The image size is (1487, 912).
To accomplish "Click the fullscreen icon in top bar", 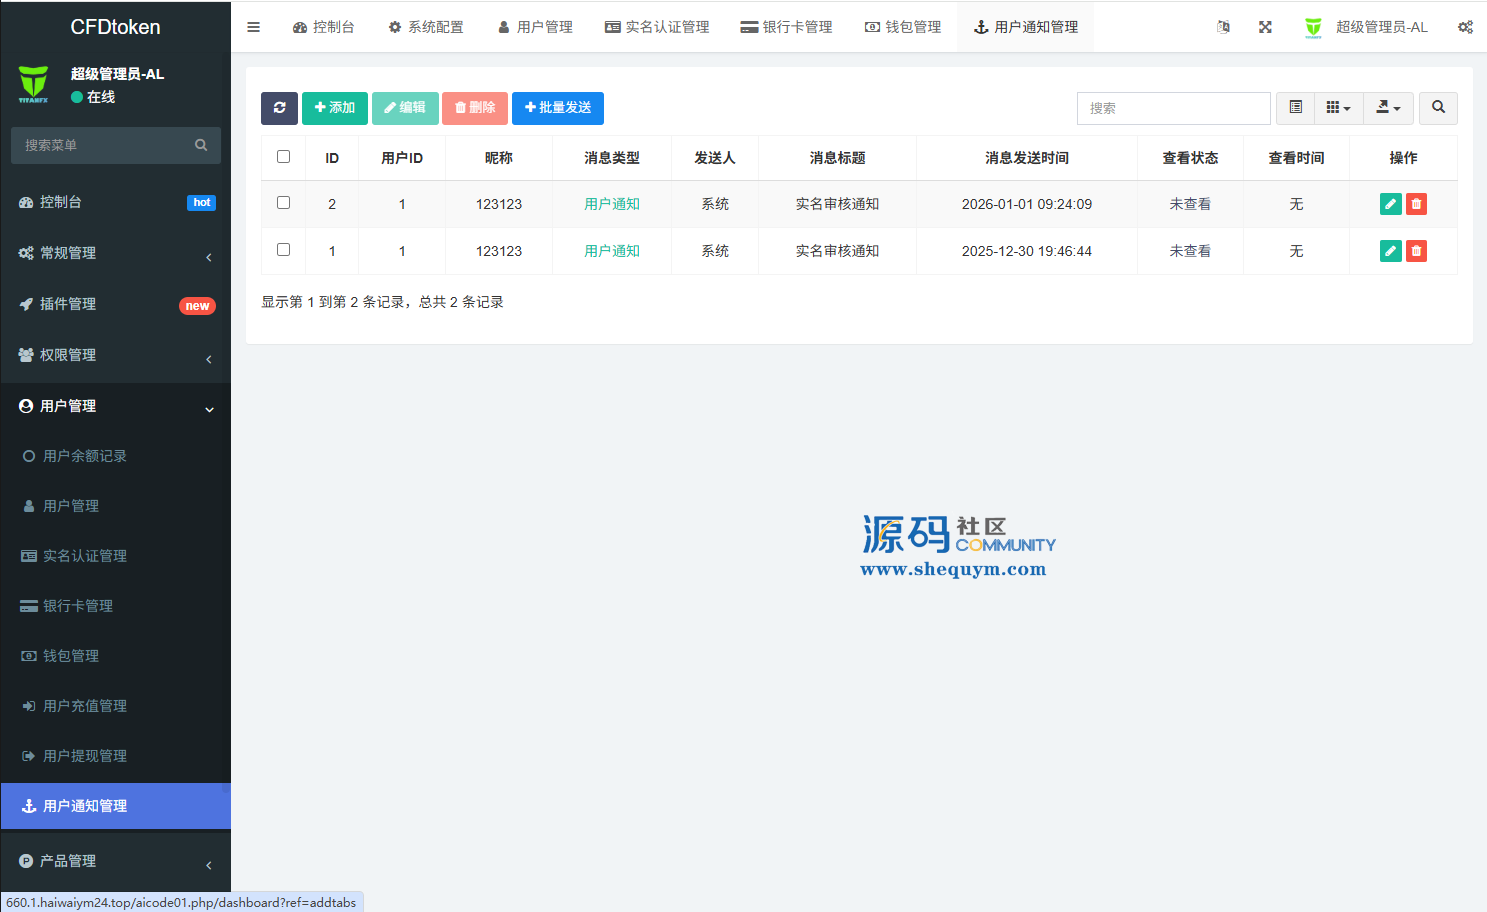I will pyautogui.click(x=1265, y=27).
